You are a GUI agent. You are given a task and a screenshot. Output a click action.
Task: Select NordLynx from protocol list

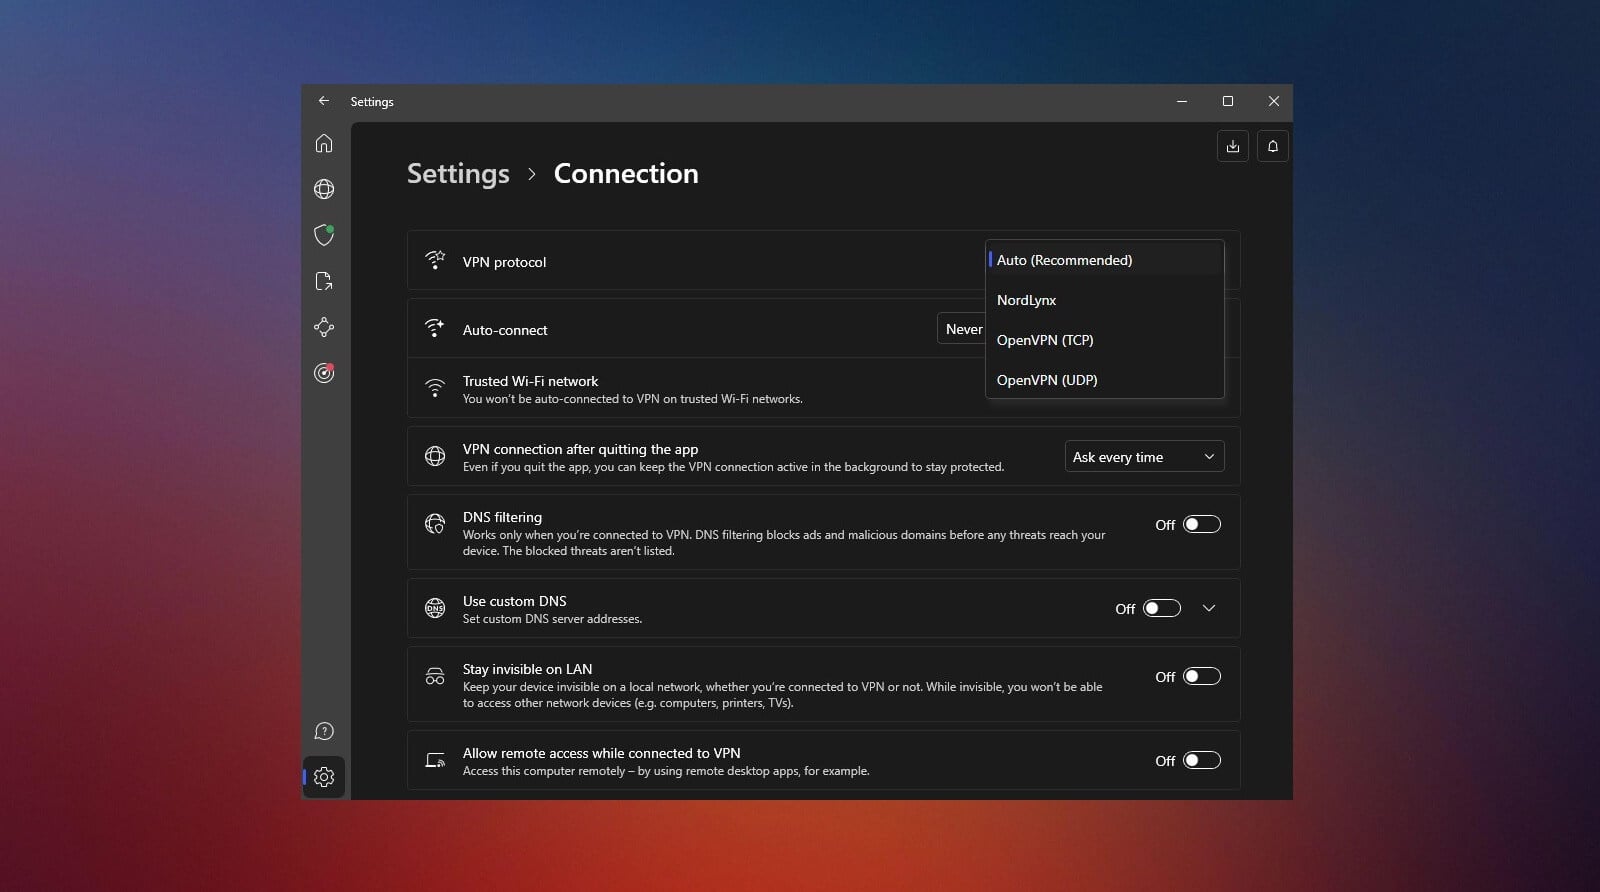1027,300
